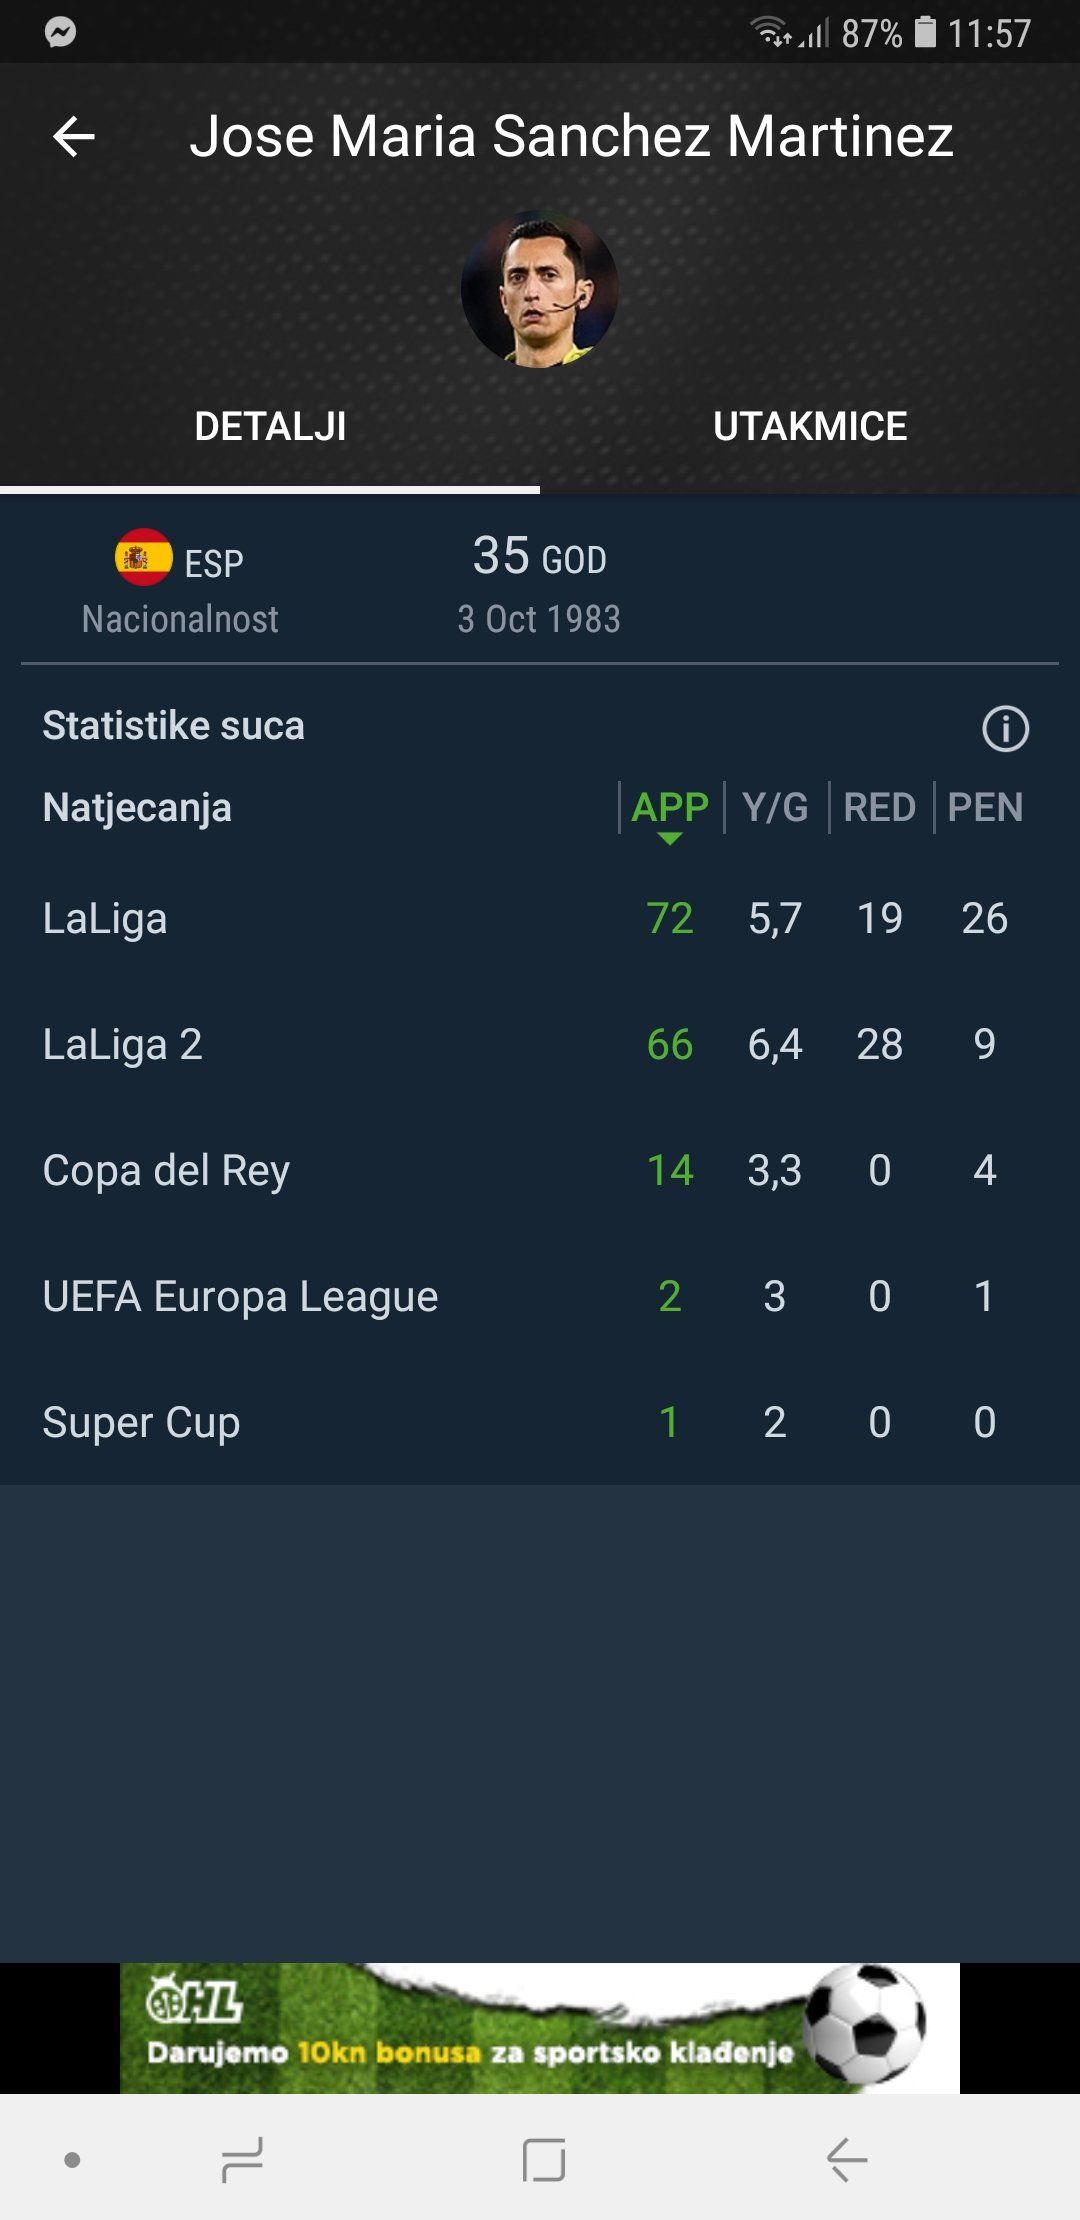The image size is (1080, 2220).
Task: Select the DETALJI tab
Action: 270,427
